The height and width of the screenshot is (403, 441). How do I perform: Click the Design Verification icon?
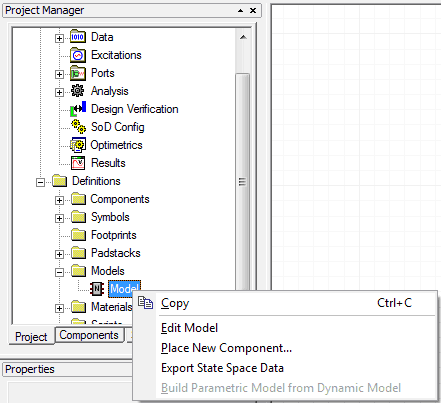78,109
